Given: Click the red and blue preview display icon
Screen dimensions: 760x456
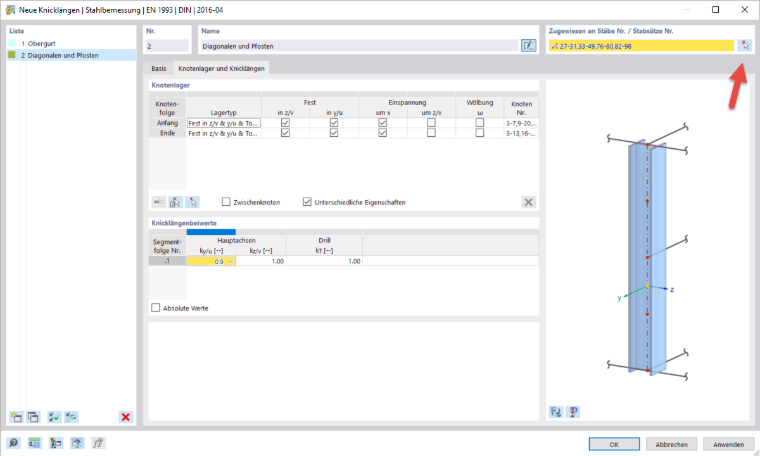Looking at the screenshot, I should tap(573, 412).
